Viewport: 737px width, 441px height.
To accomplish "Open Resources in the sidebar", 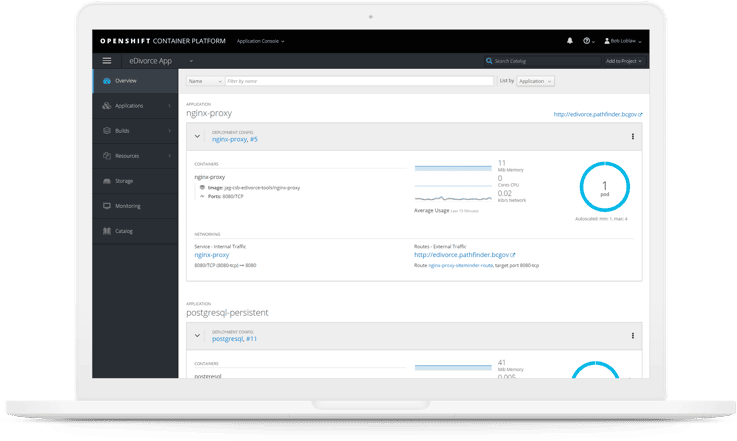I will point(135,156).
